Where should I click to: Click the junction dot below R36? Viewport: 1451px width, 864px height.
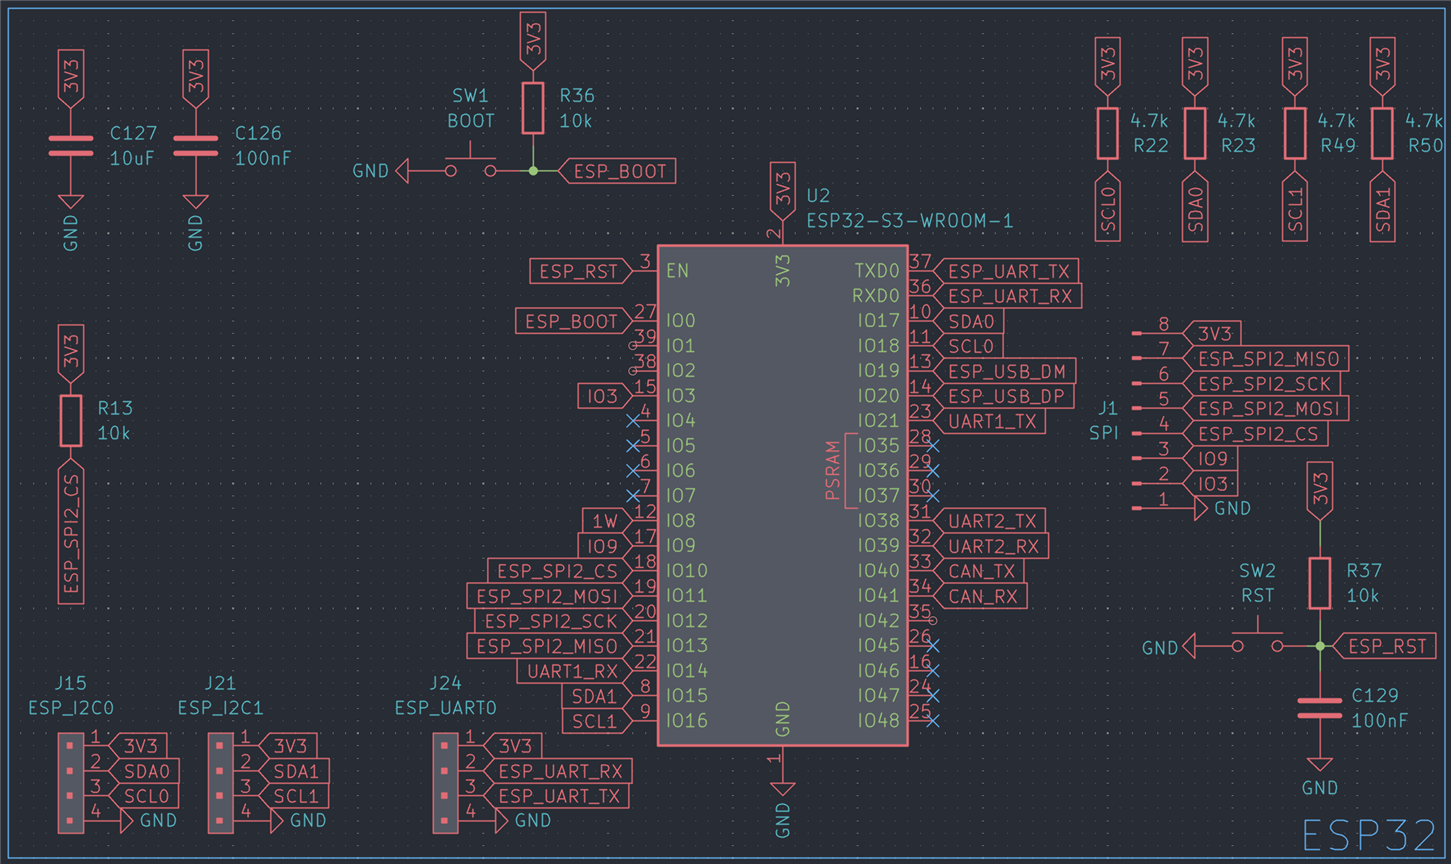(x=533, y=171)
